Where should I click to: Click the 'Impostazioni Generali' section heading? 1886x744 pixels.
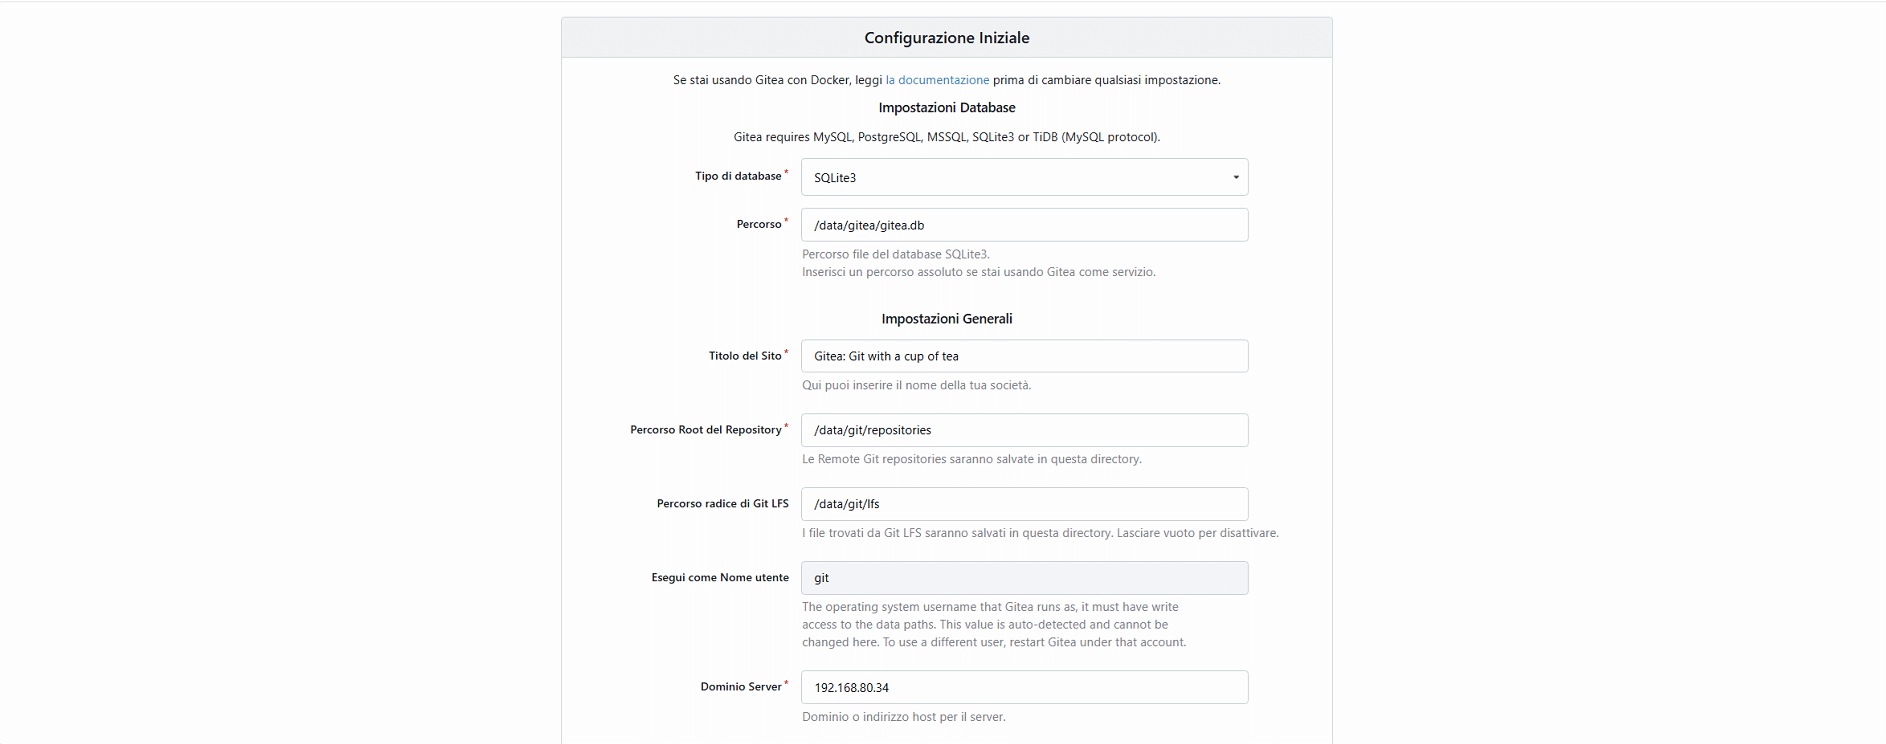(947, 319)
